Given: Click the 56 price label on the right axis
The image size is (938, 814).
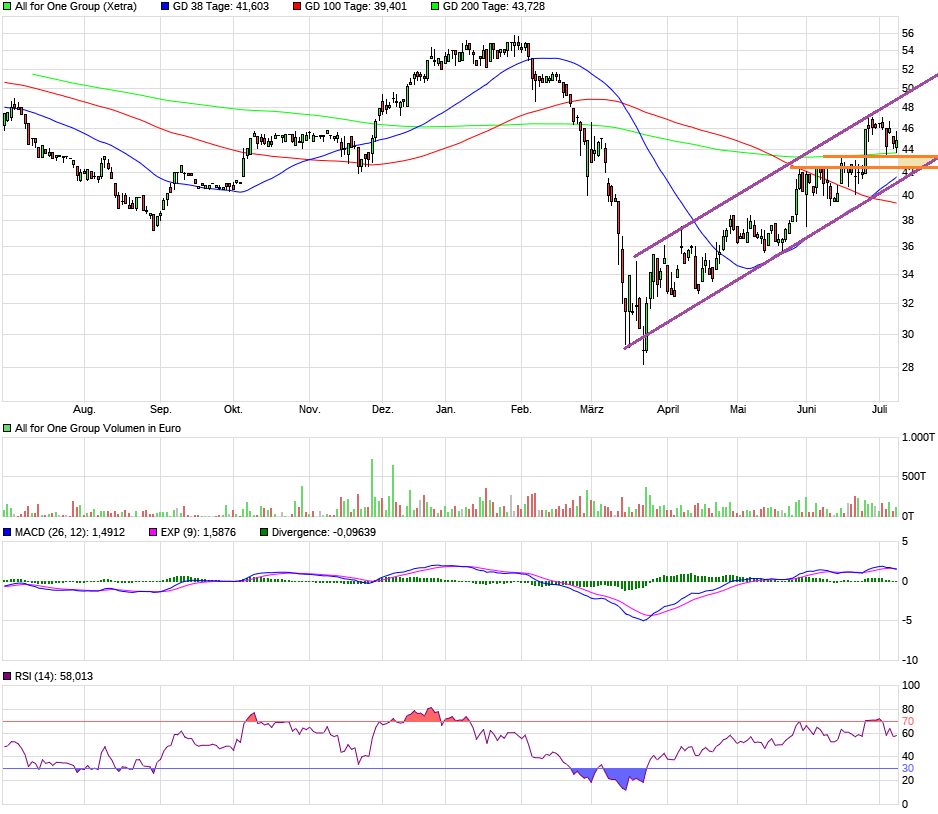Looking at the screenshot, I should tap(908, 33).
